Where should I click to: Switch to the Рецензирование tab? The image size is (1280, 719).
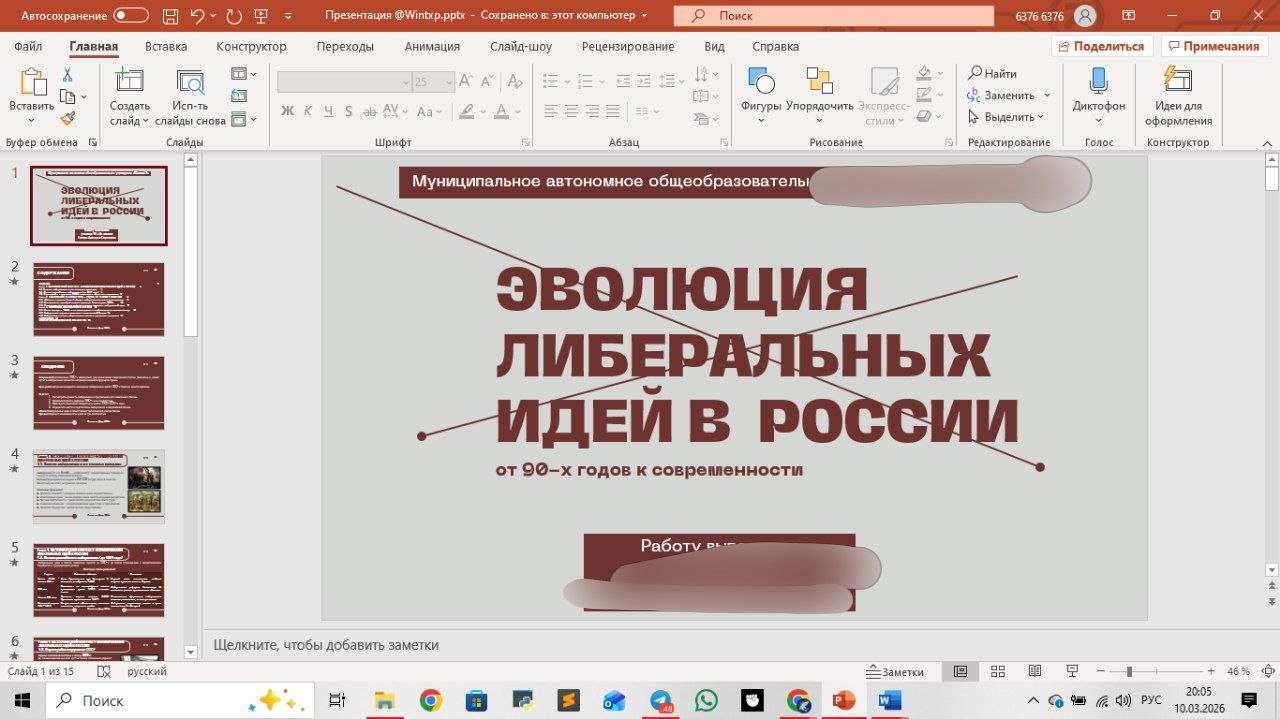628,46
